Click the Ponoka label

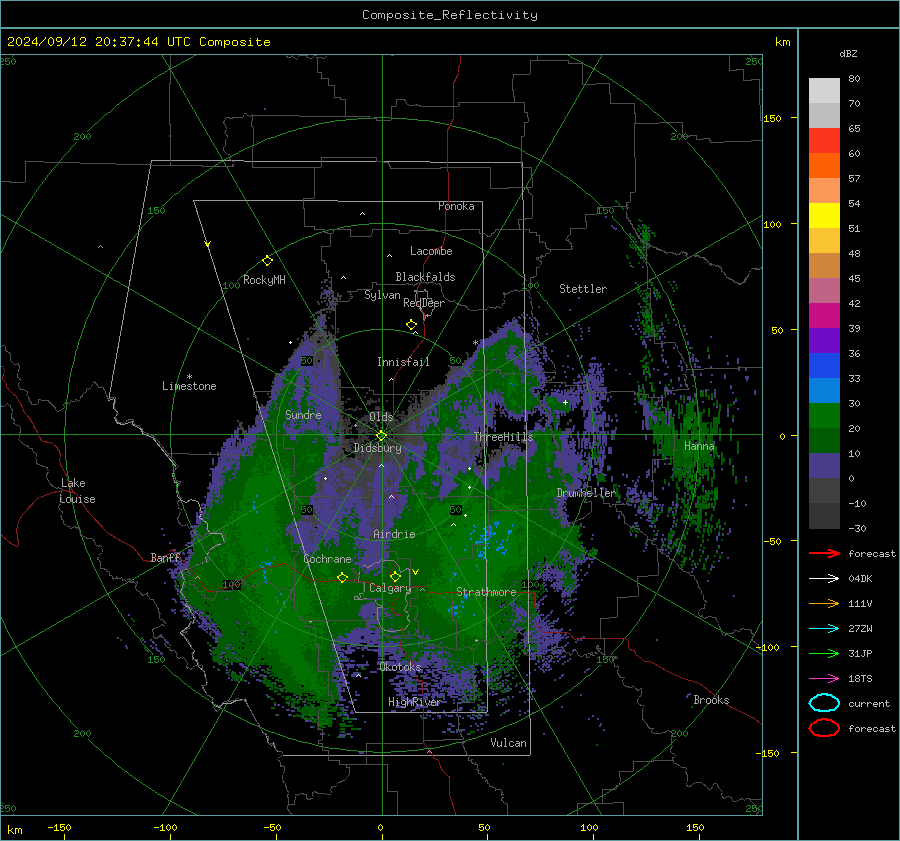(456, 206)
